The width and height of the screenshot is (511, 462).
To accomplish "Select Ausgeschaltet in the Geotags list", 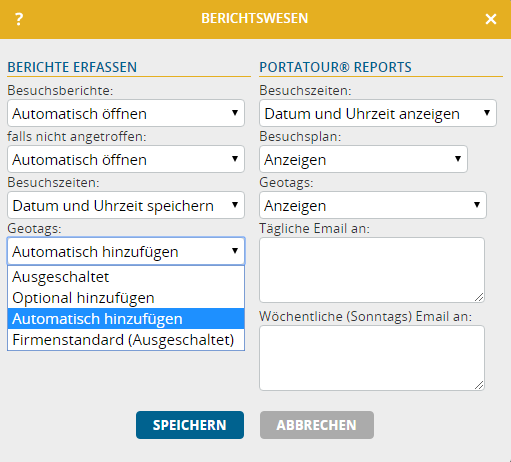I will pos(126,277).
